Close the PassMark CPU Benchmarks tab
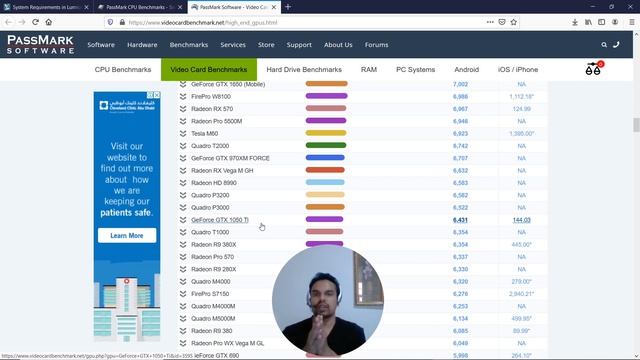Image resolution: width=640 pixels, height=360 pixels. click(180, 7)
